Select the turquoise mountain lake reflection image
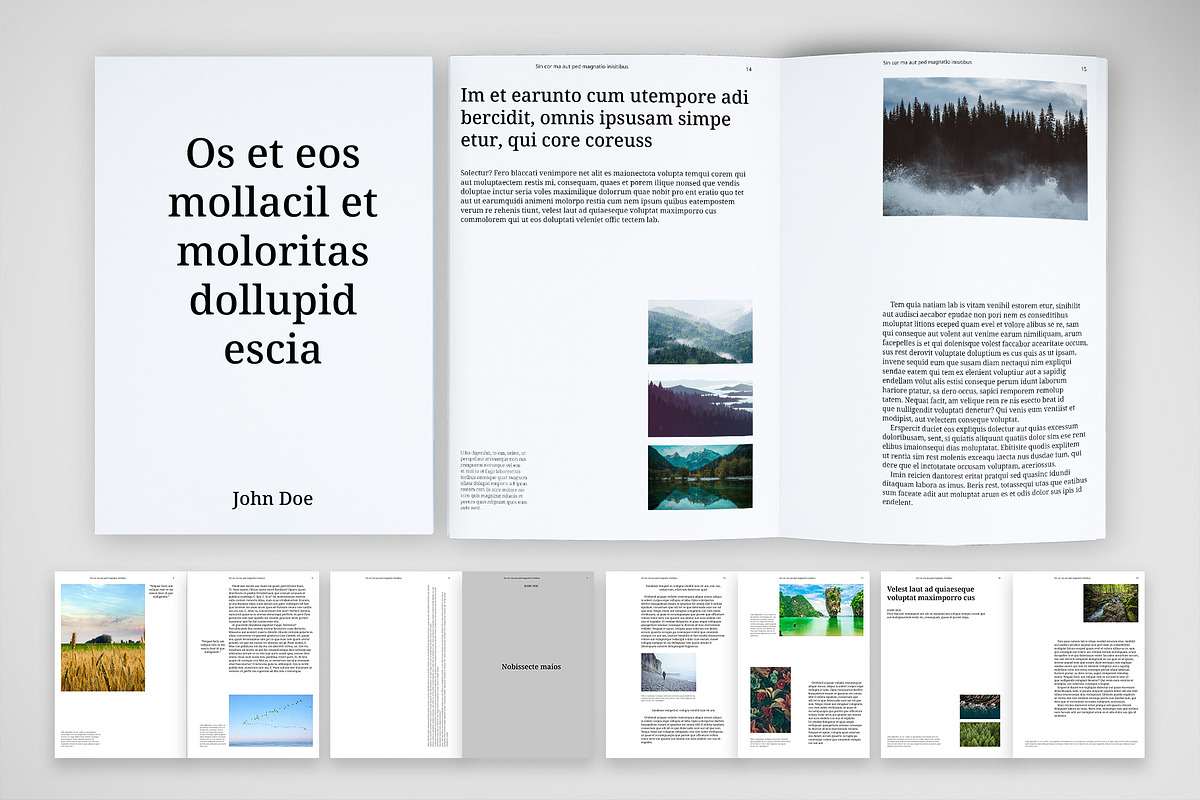The height and width of the screenshot is (800, 1200). coord(700,477)
